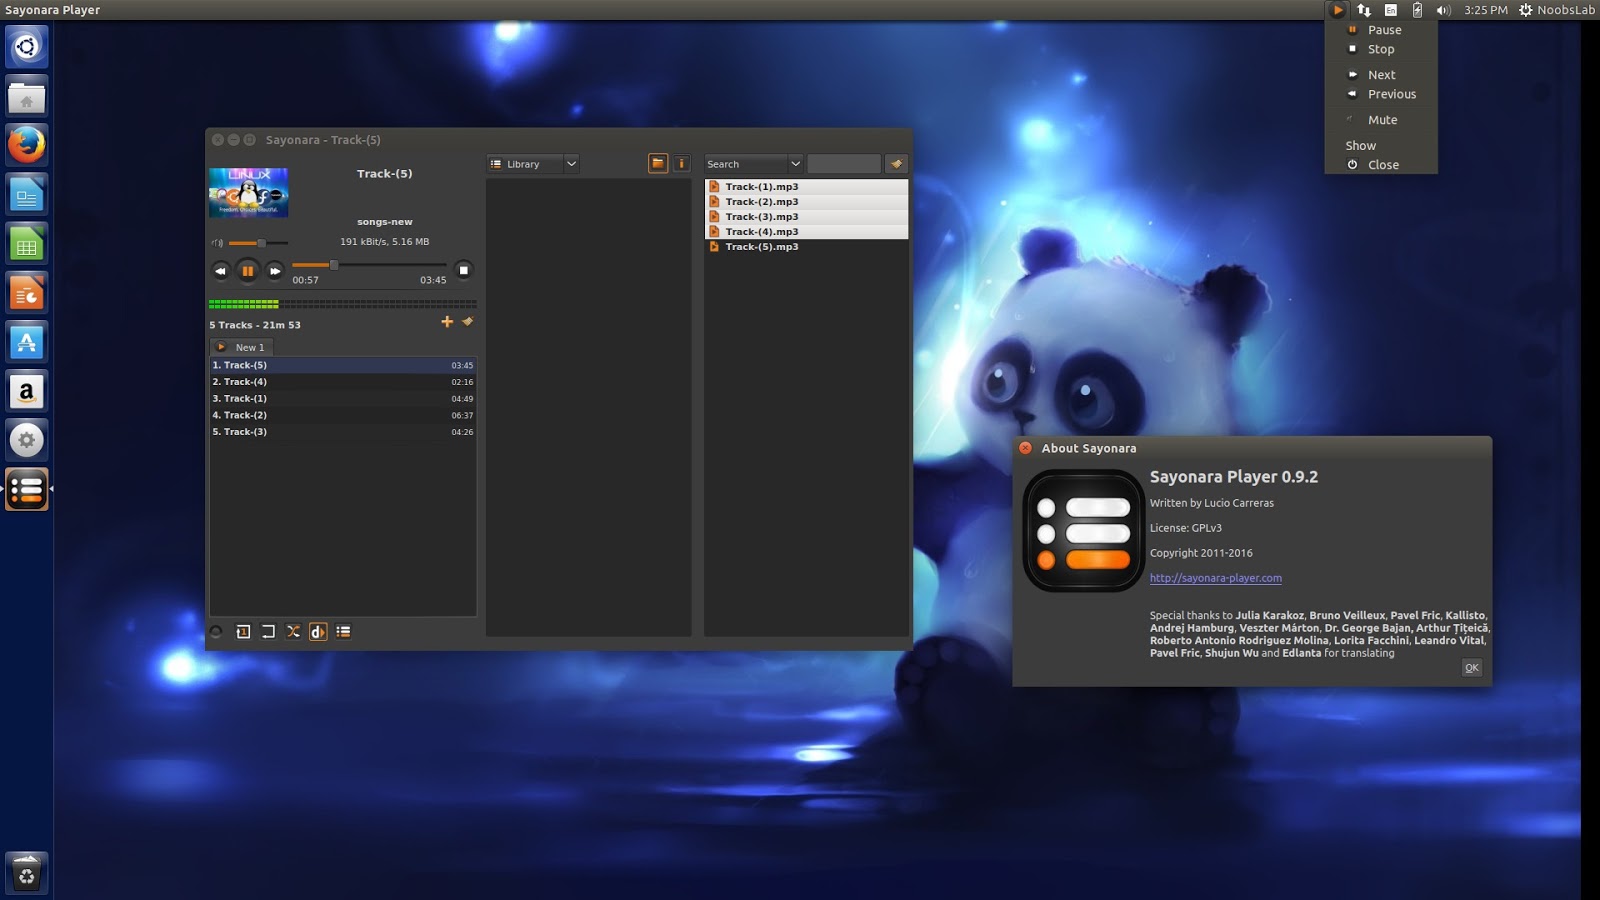1600x900 pixels.
Task: Open LibreOffice Impress from launcher
Action: click(x=27, y=293)
